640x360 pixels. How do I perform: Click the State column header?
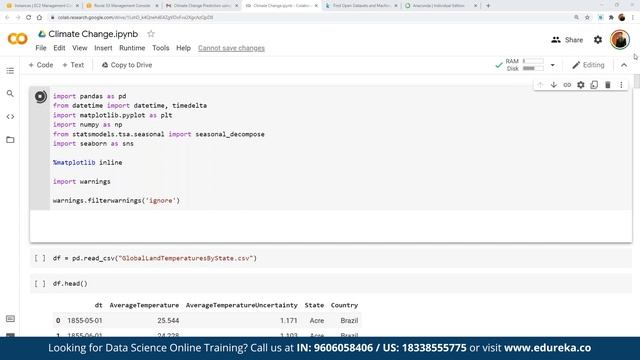click(314, 305)
